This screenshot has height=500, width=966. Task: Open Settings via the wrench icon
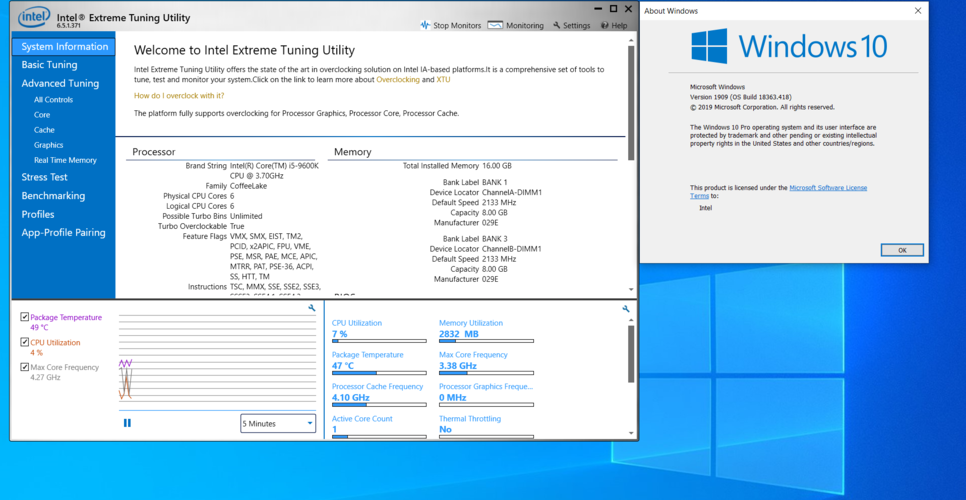click(x=556, y=25)
